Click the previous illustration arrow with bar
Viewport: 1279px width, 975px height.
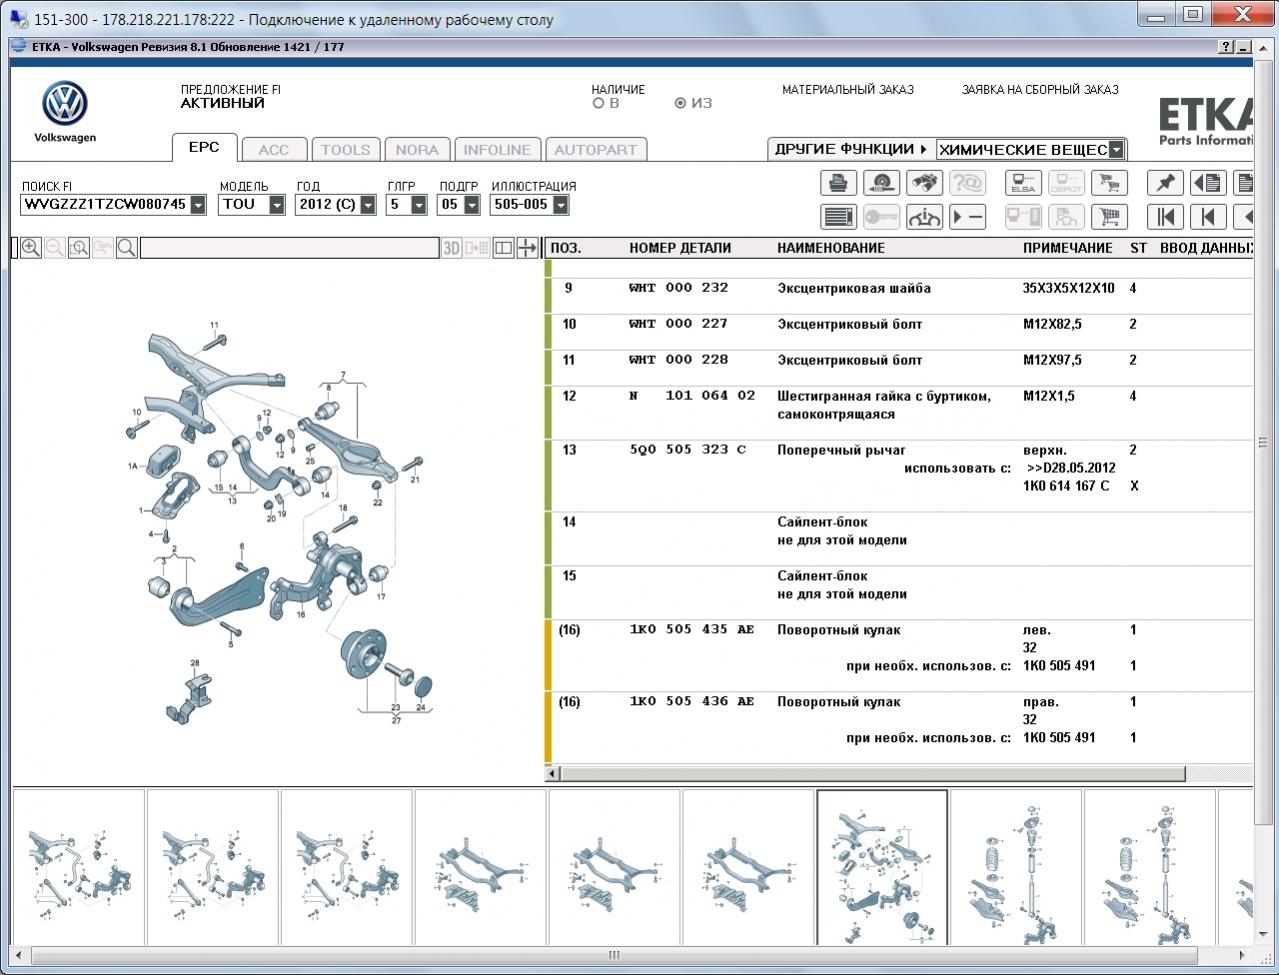click(x=1208, y=217)
